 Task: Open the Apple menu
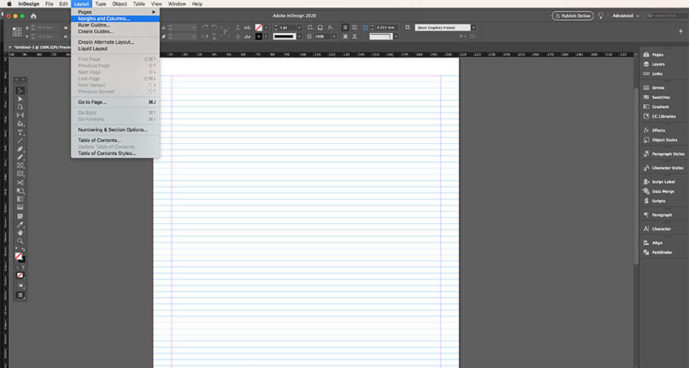tap(9, 4)
